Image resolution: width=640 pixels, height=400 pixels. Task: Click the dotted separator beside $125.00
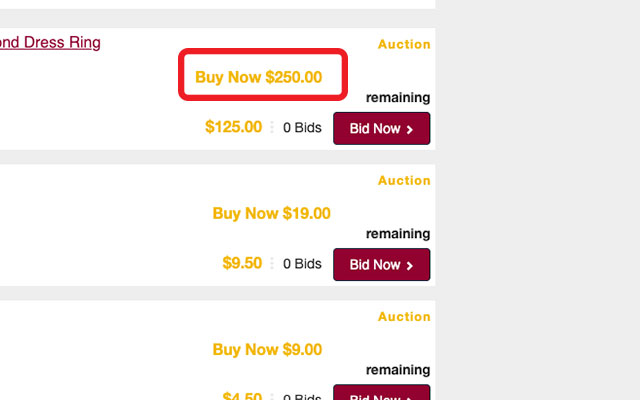(272, 128)
